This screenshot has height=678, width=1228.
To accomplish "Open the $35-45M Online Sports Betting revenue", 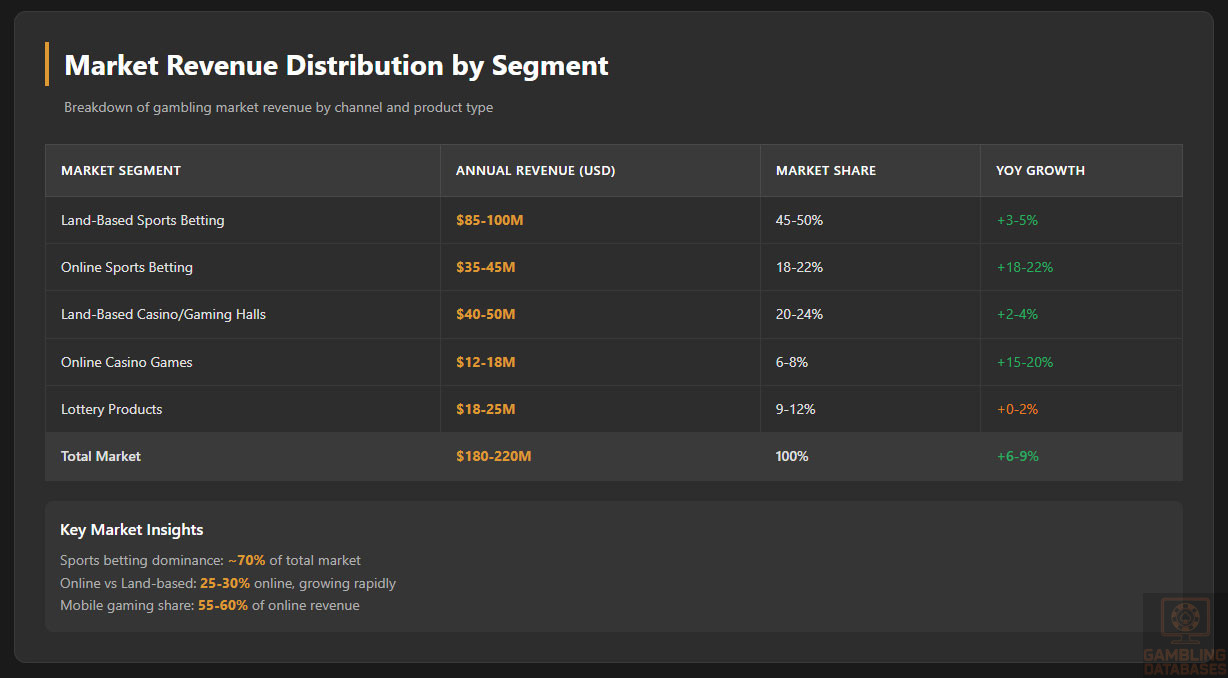I will (486, 267).
